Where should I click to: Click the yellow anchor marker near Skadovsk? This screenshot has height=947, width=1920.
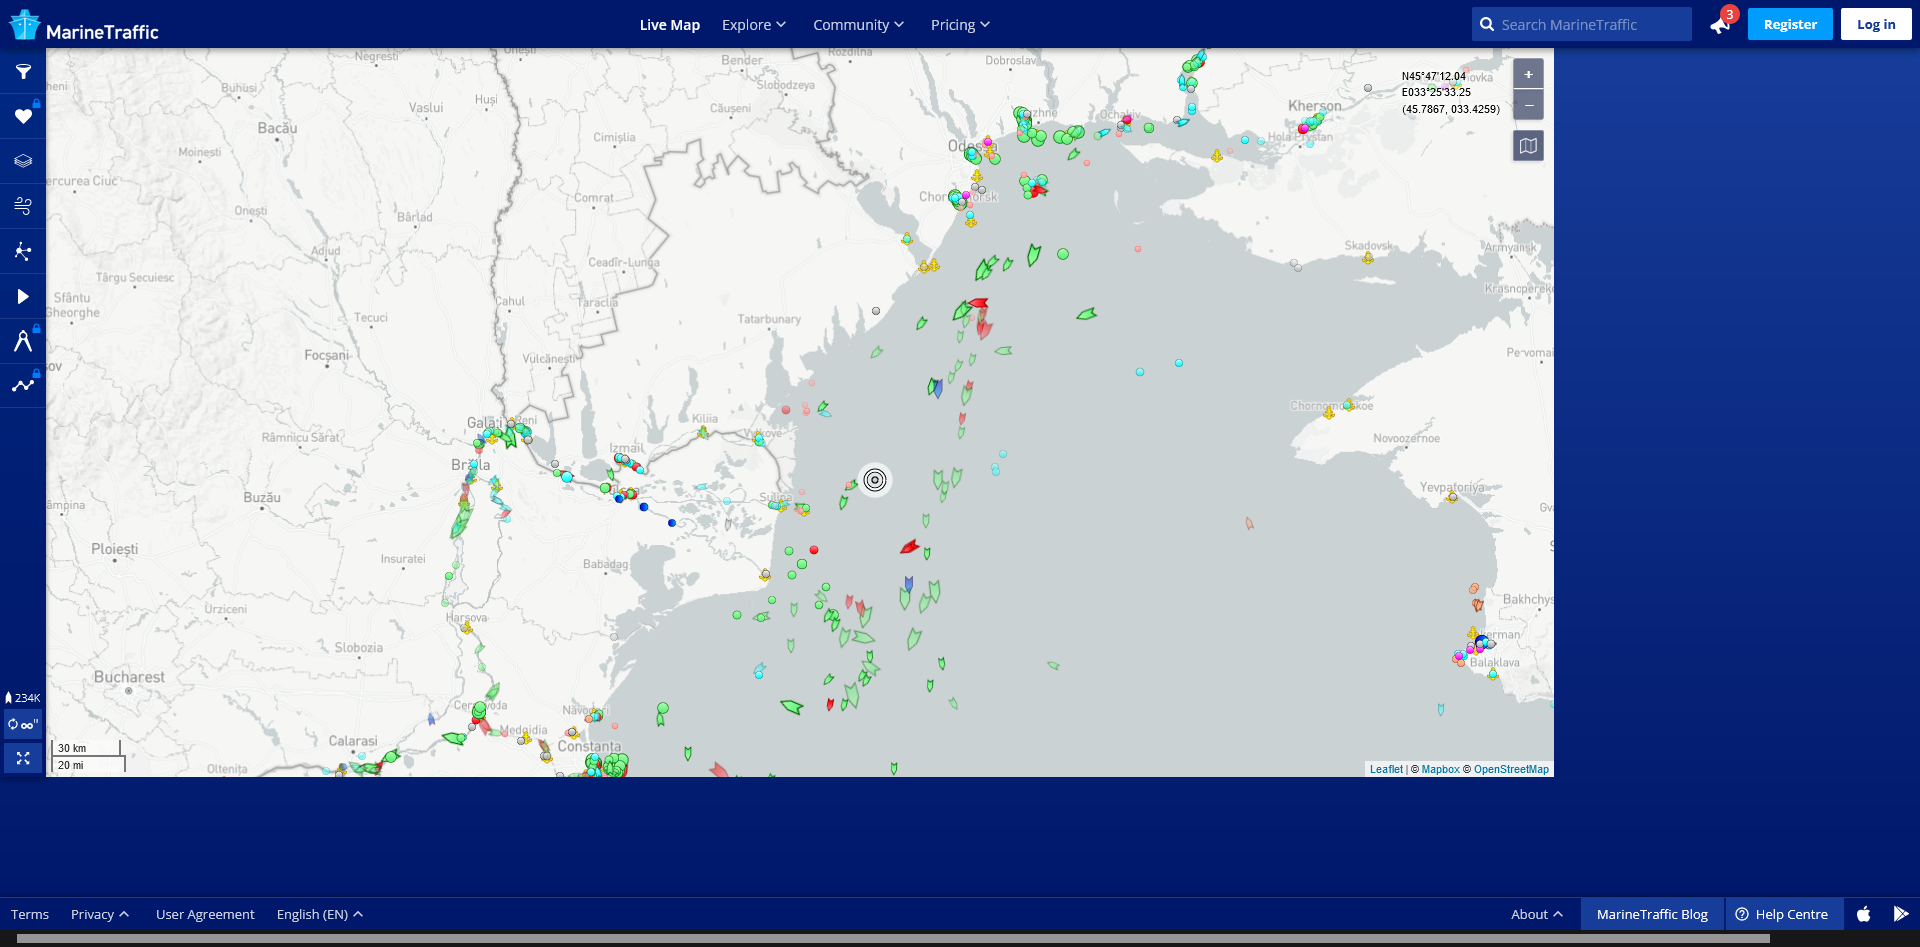click(x=1368, y=259)
